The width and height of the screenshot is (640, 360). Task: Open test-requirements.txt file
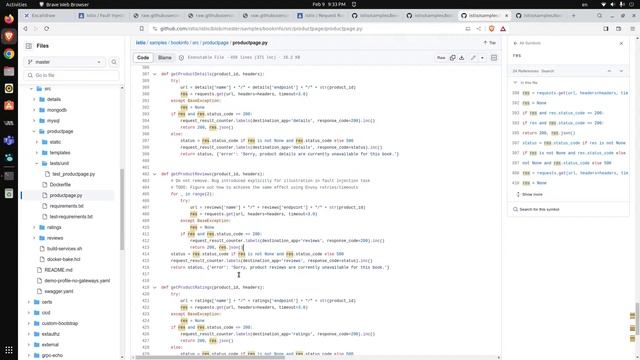tap(71, 216)
